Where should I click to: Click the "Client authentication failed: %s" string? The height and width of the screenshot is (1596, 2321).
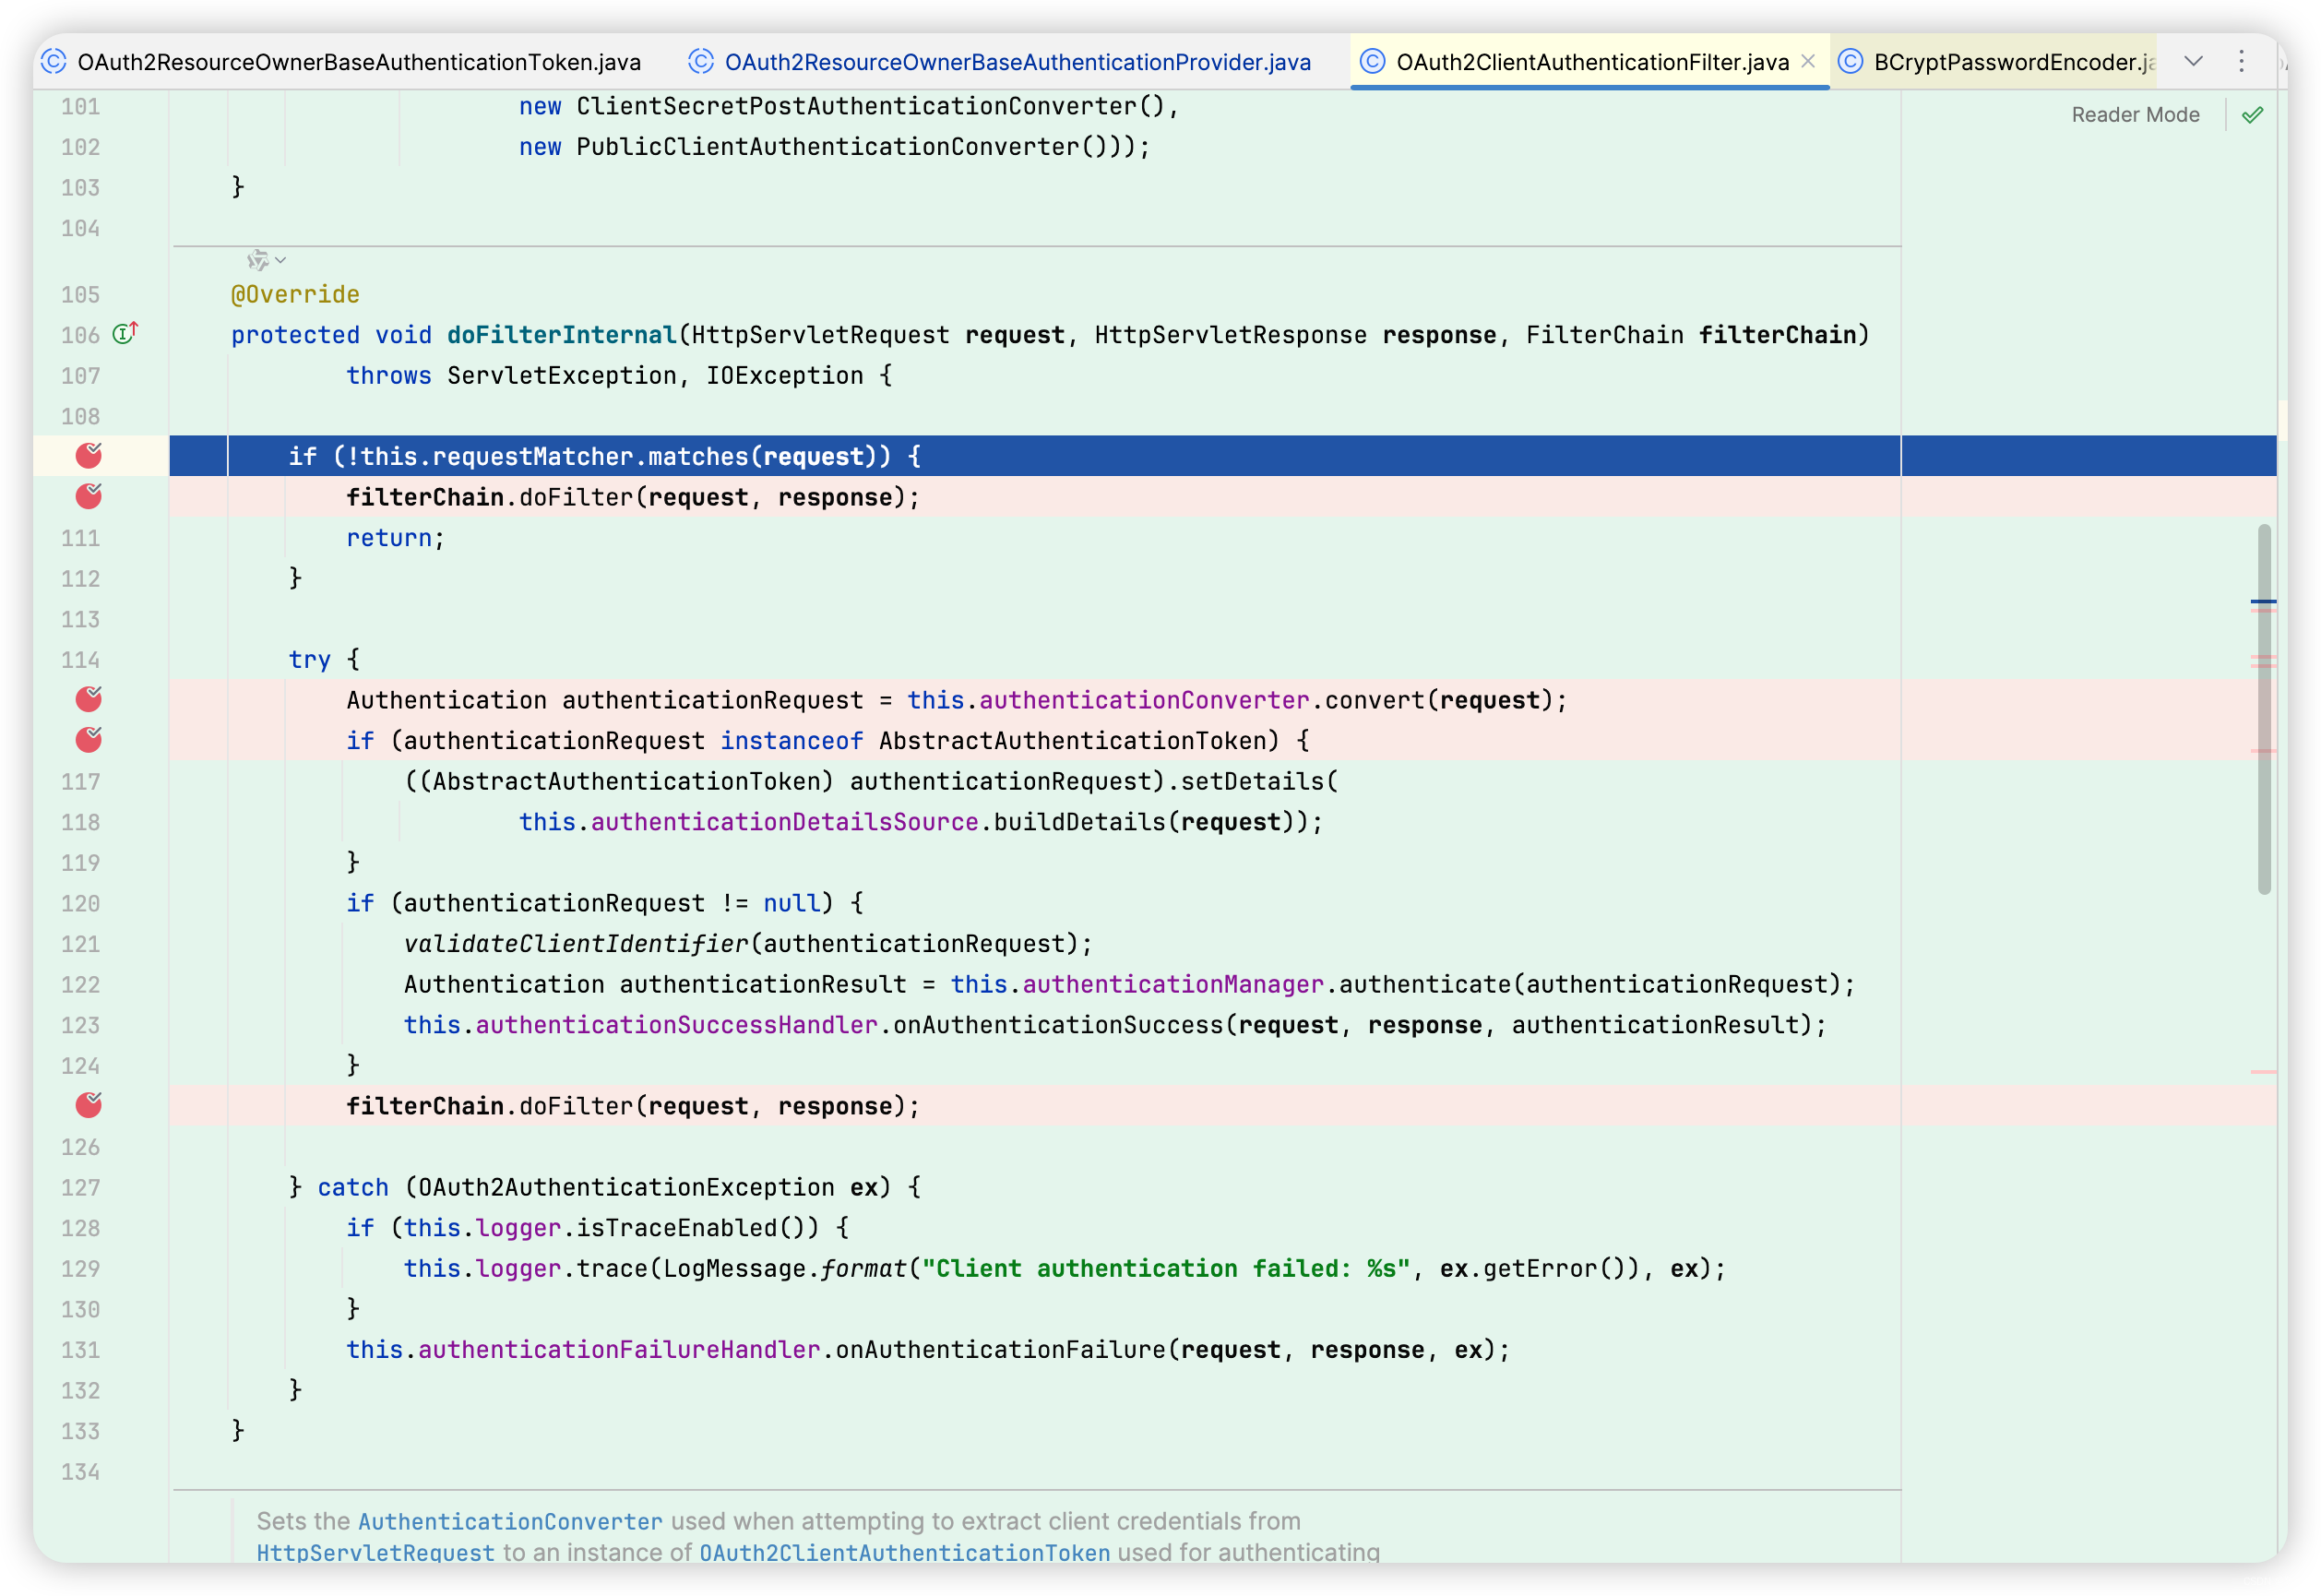(x=1166, y=1268)
